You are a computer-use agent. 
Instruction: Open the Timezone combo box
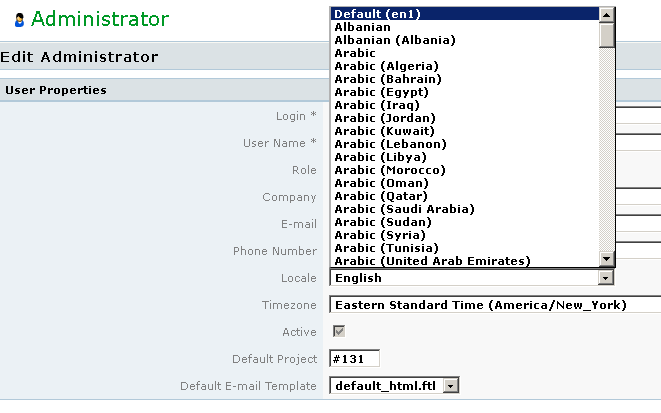pyautogui.click(x=495, y=305)
